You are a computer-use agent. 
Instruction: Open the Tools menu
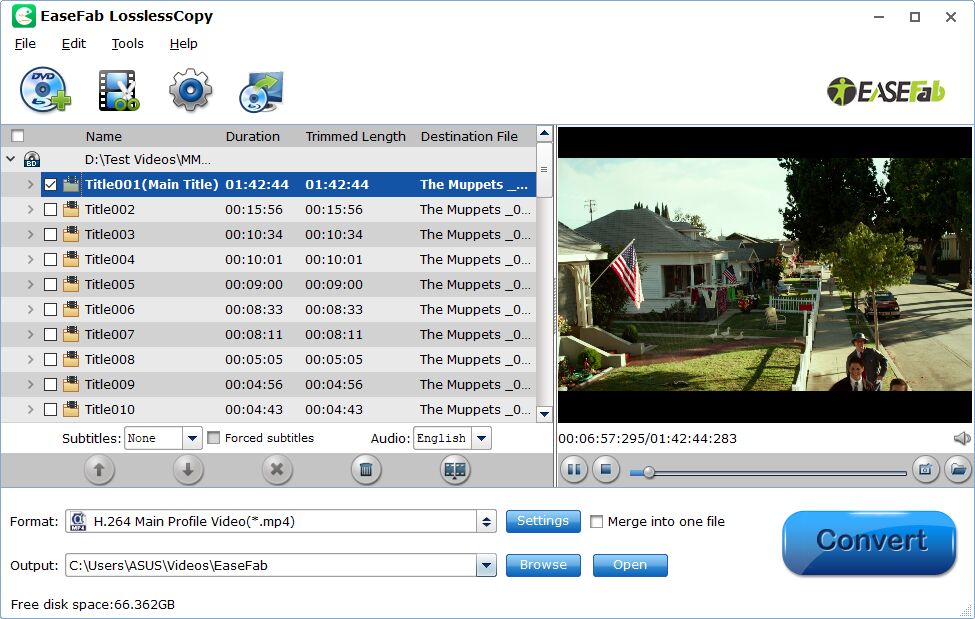click(x=127, y=44)
